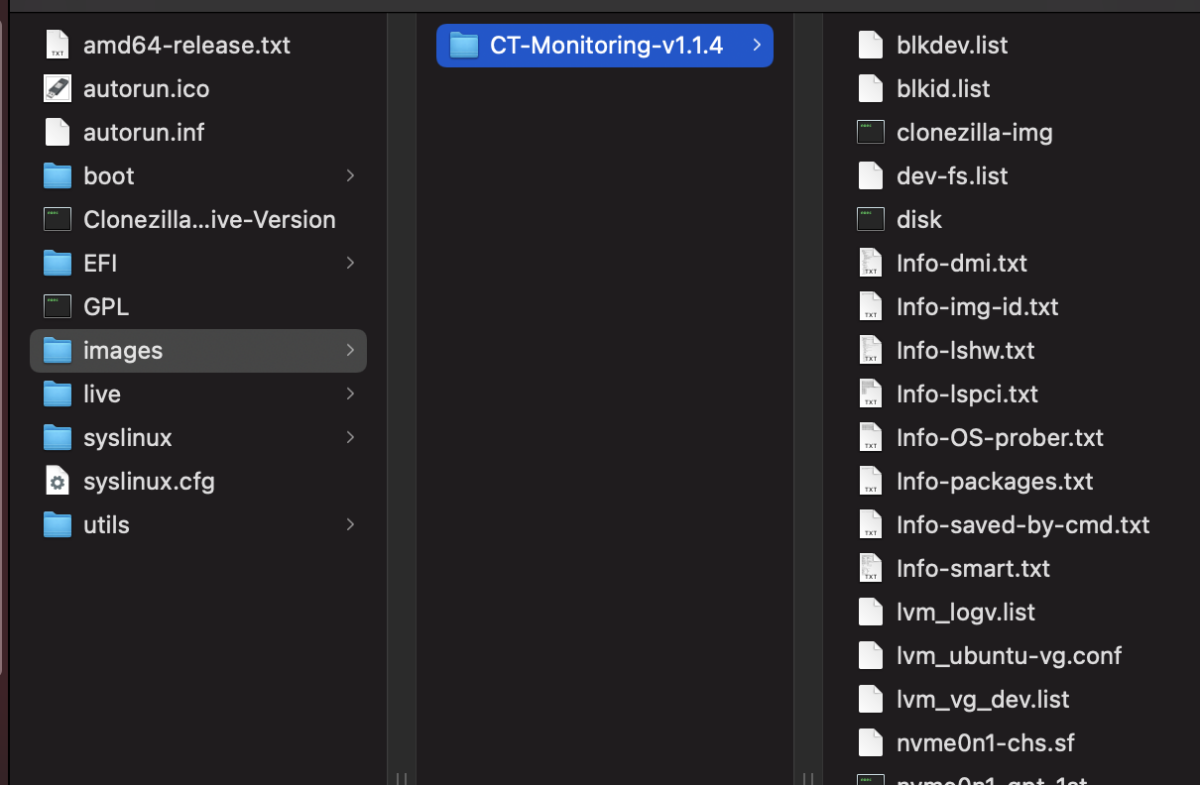The image size is (1200, 785).
Task: Click the second column resize handle
Action: pyautogui.click(x=808, y=777)
